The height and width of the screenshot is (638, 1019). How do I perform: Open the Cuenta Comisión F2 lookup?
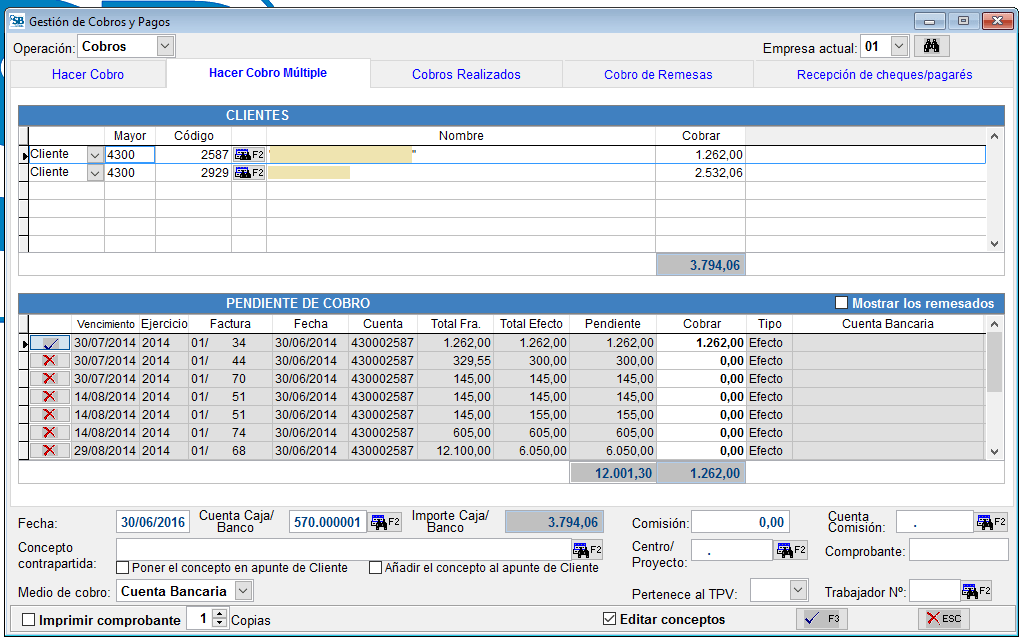(989, 521)
